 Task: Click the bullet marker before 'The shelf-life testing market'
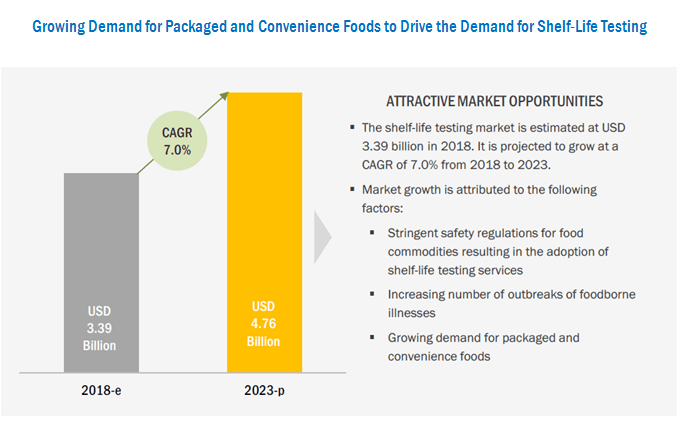click(x=352, y=127)
